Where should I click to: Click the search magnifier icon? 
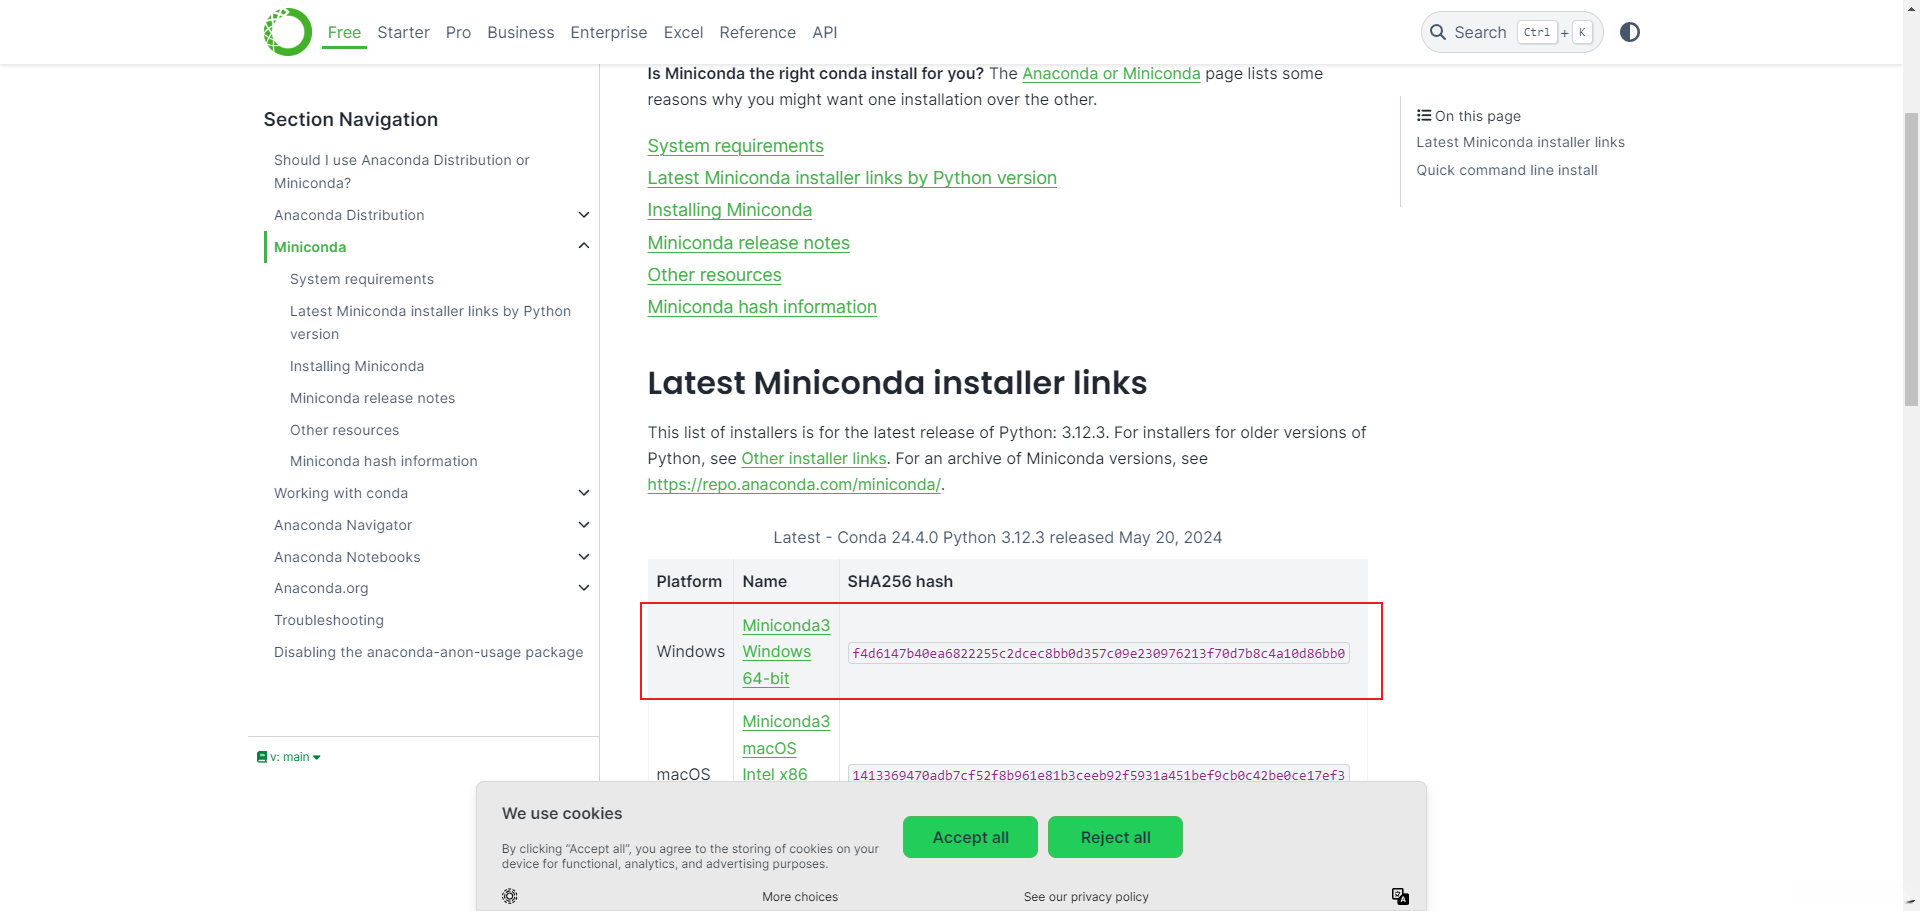pos(1438,32)
